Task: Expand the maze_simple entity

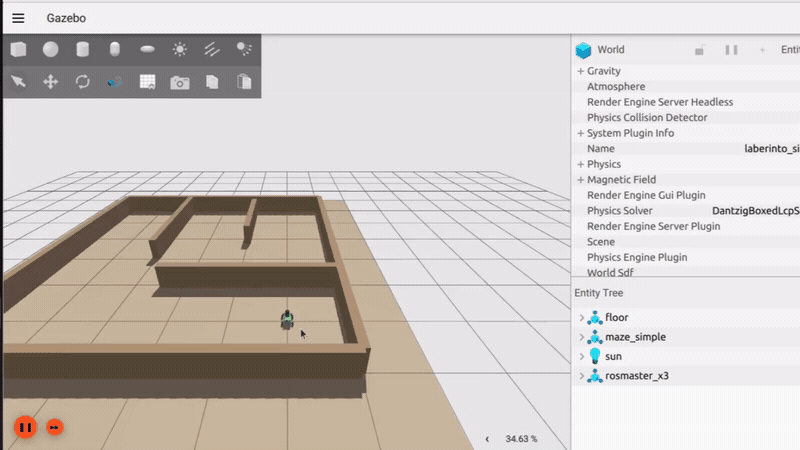Action: click(582, 337)
